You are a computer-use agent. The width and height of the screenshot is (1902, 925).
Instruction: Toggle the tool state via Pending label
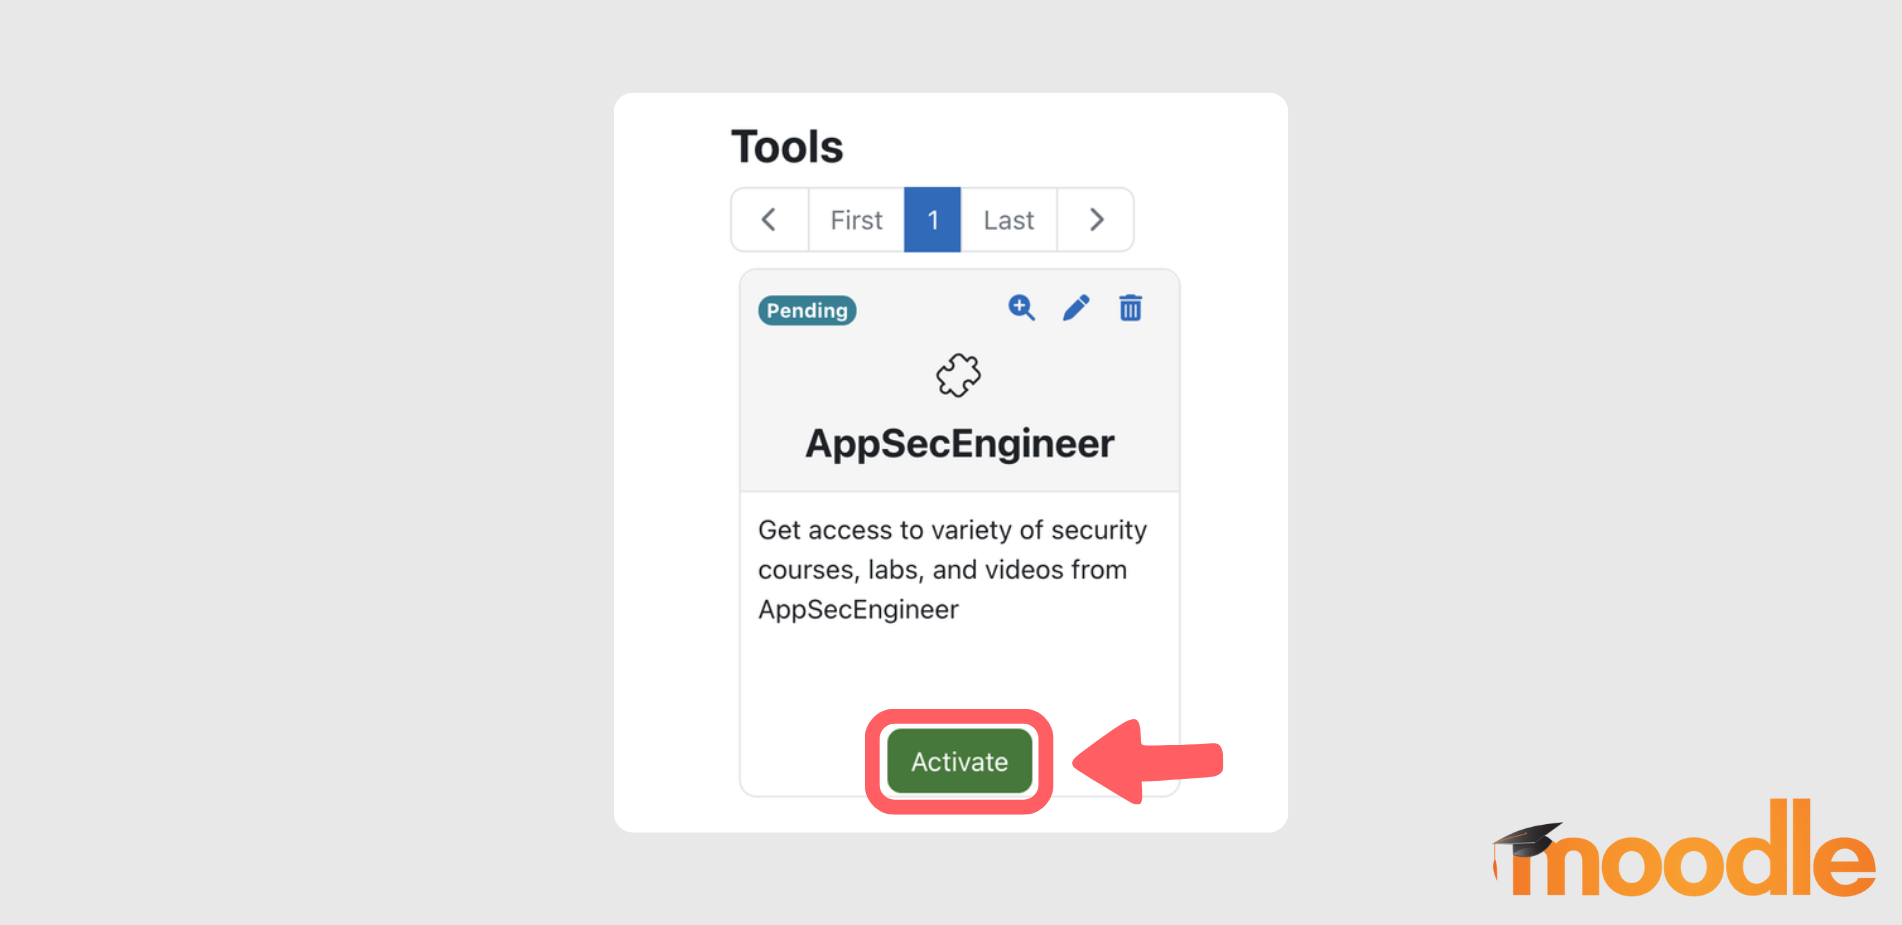pyautogui.click(x=807, y=310)
